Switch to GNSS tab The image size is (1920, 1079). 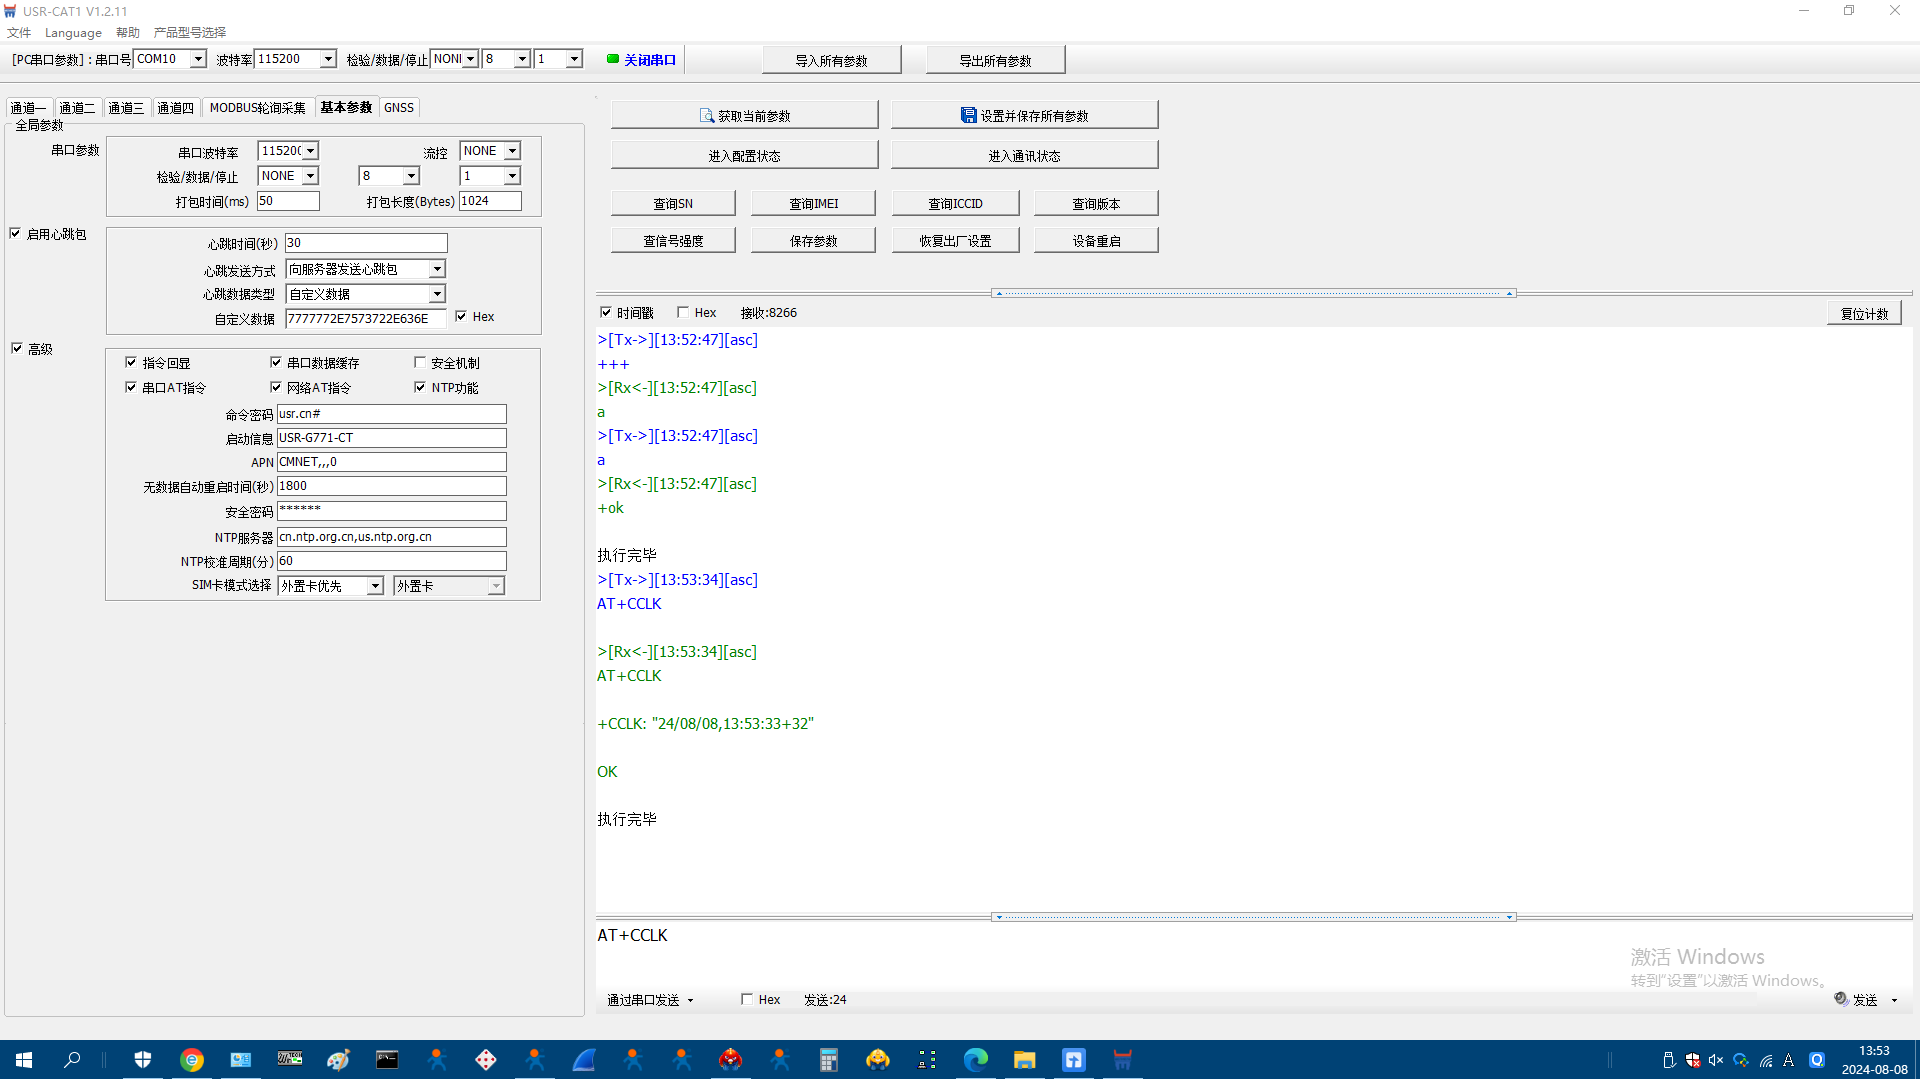(399, 108)
